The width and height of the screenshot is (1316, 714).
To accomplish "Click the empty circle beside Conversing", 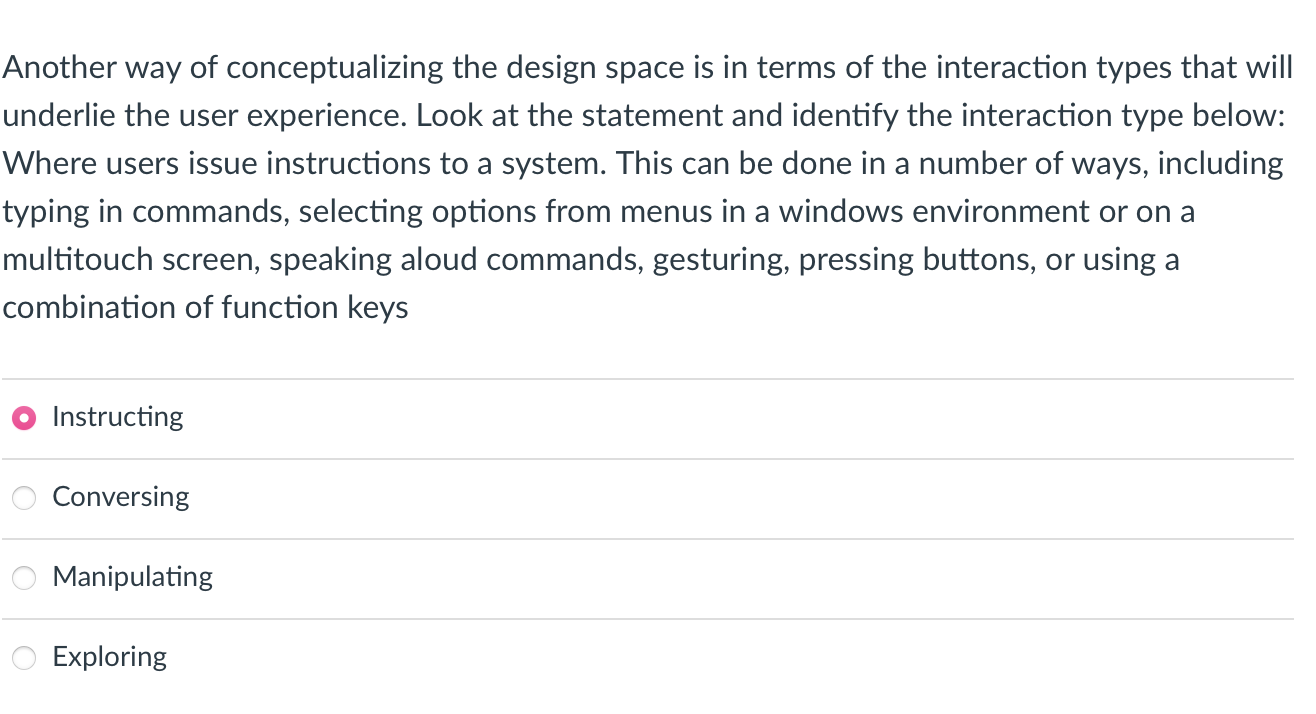I will [x=24, y=497].
